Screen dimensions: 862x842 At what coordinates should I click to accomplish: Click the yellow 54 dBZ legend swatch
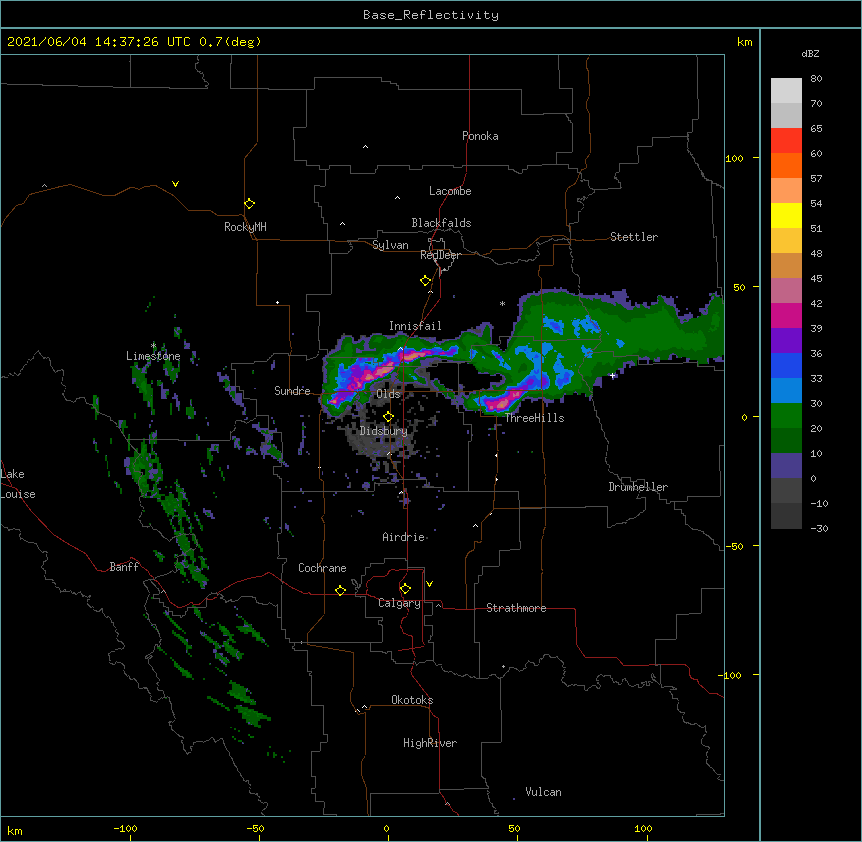pyautogui.click(x=786, y=215)
